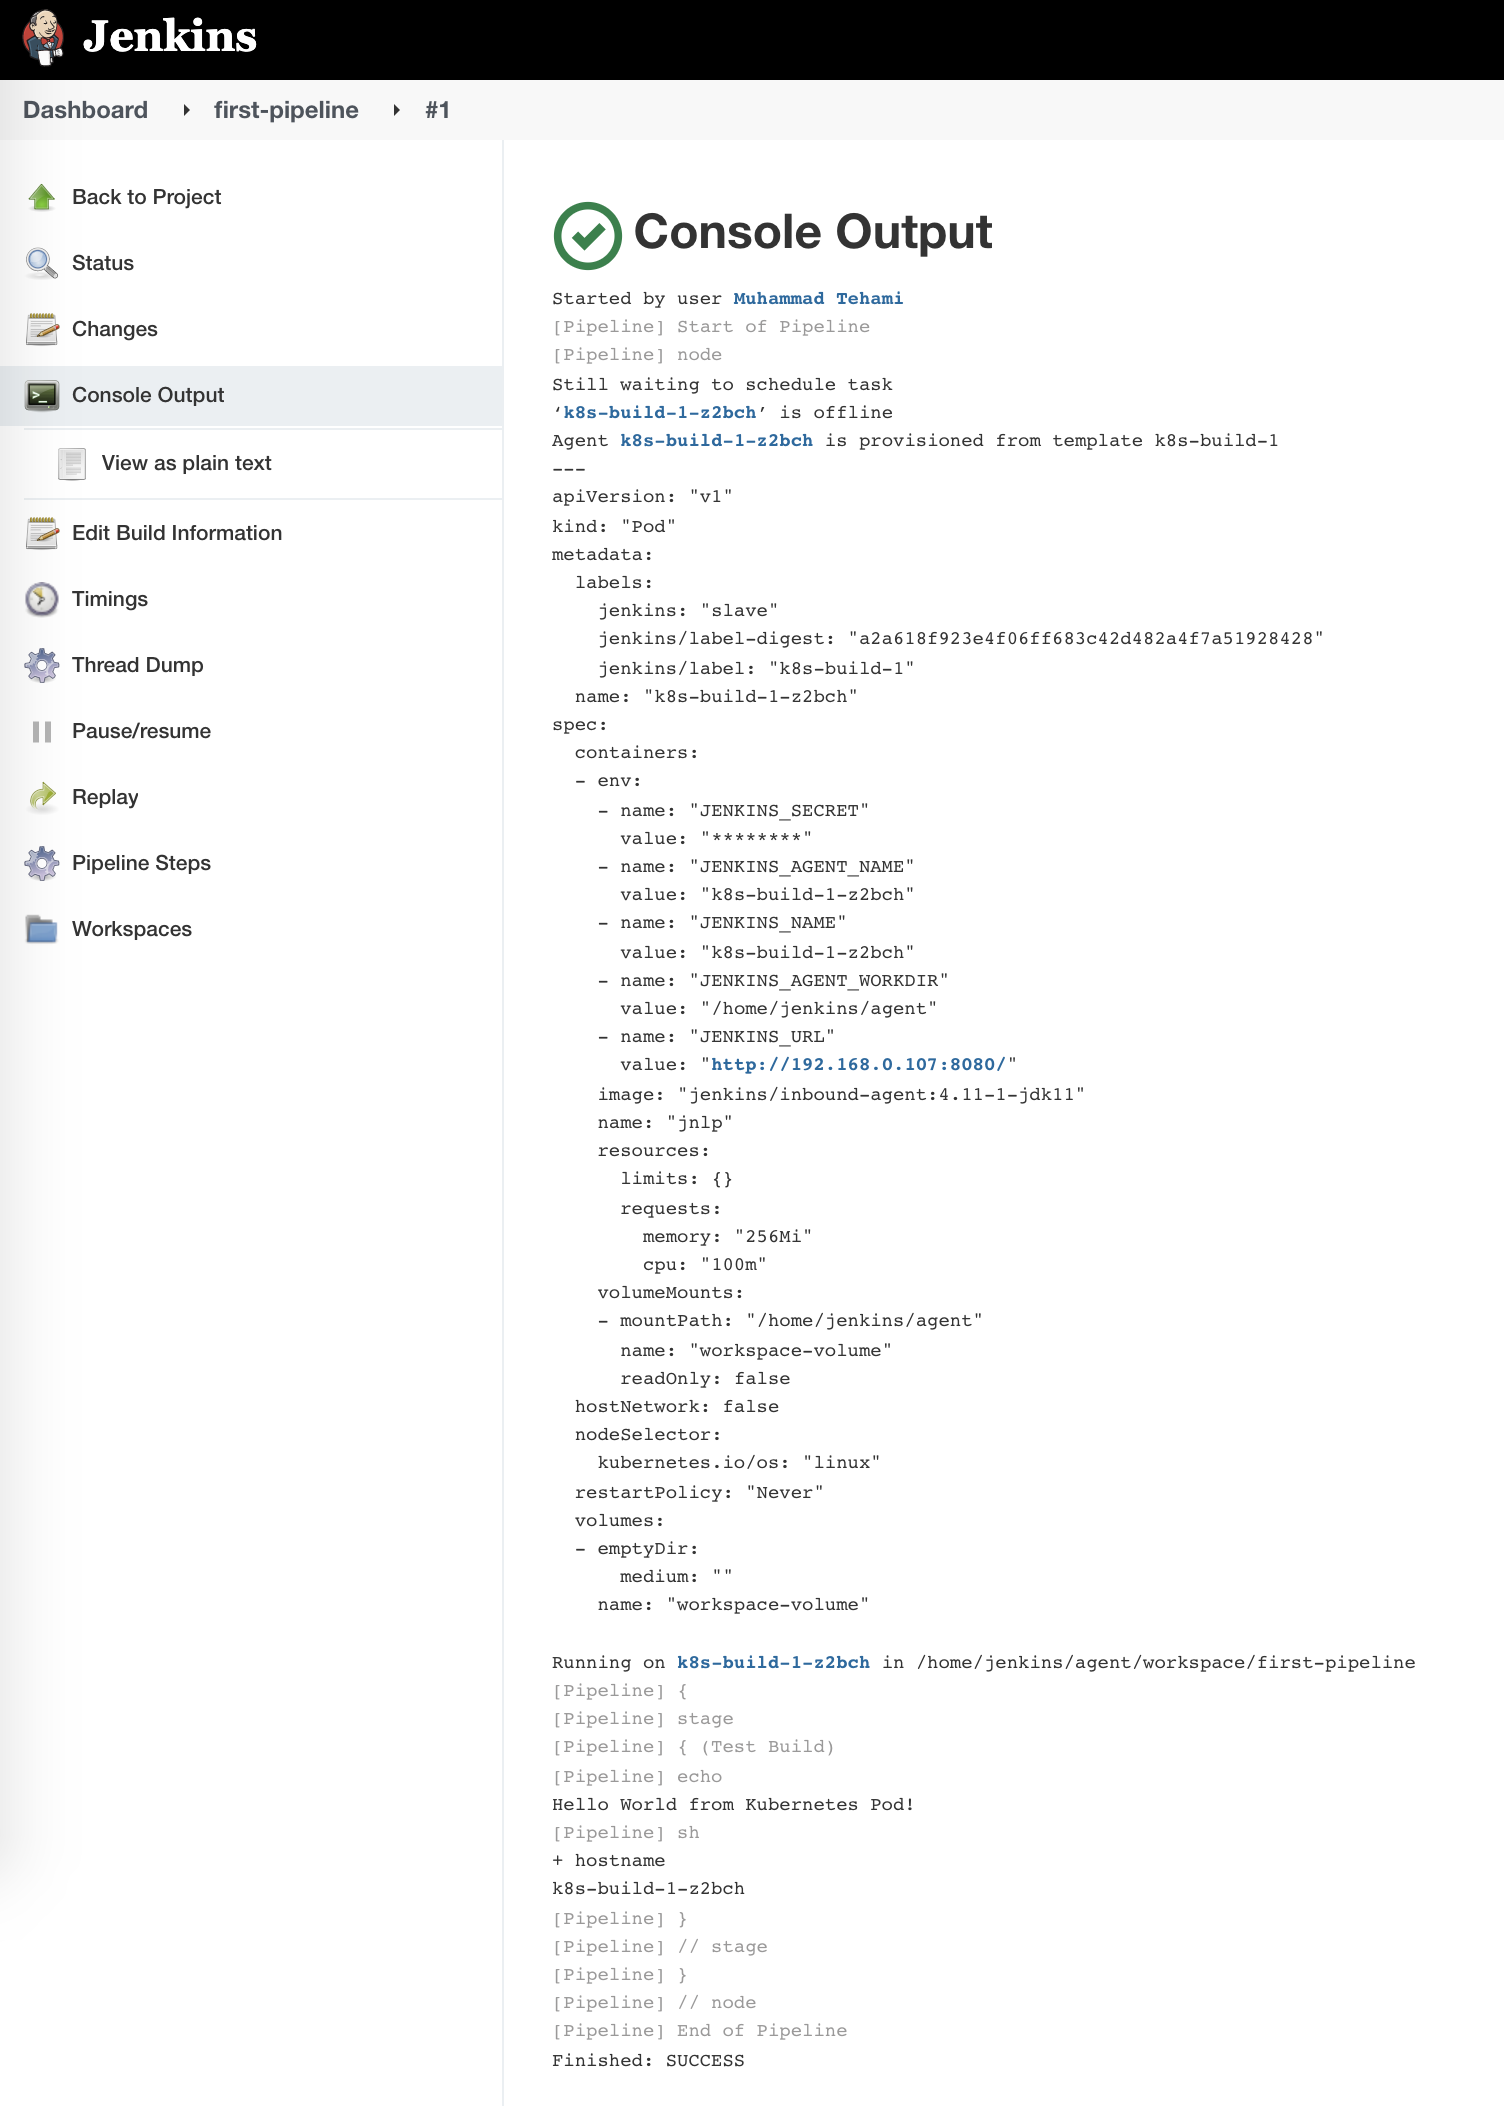
Task: Open the Replay label
Action: (x=105, y=797)
